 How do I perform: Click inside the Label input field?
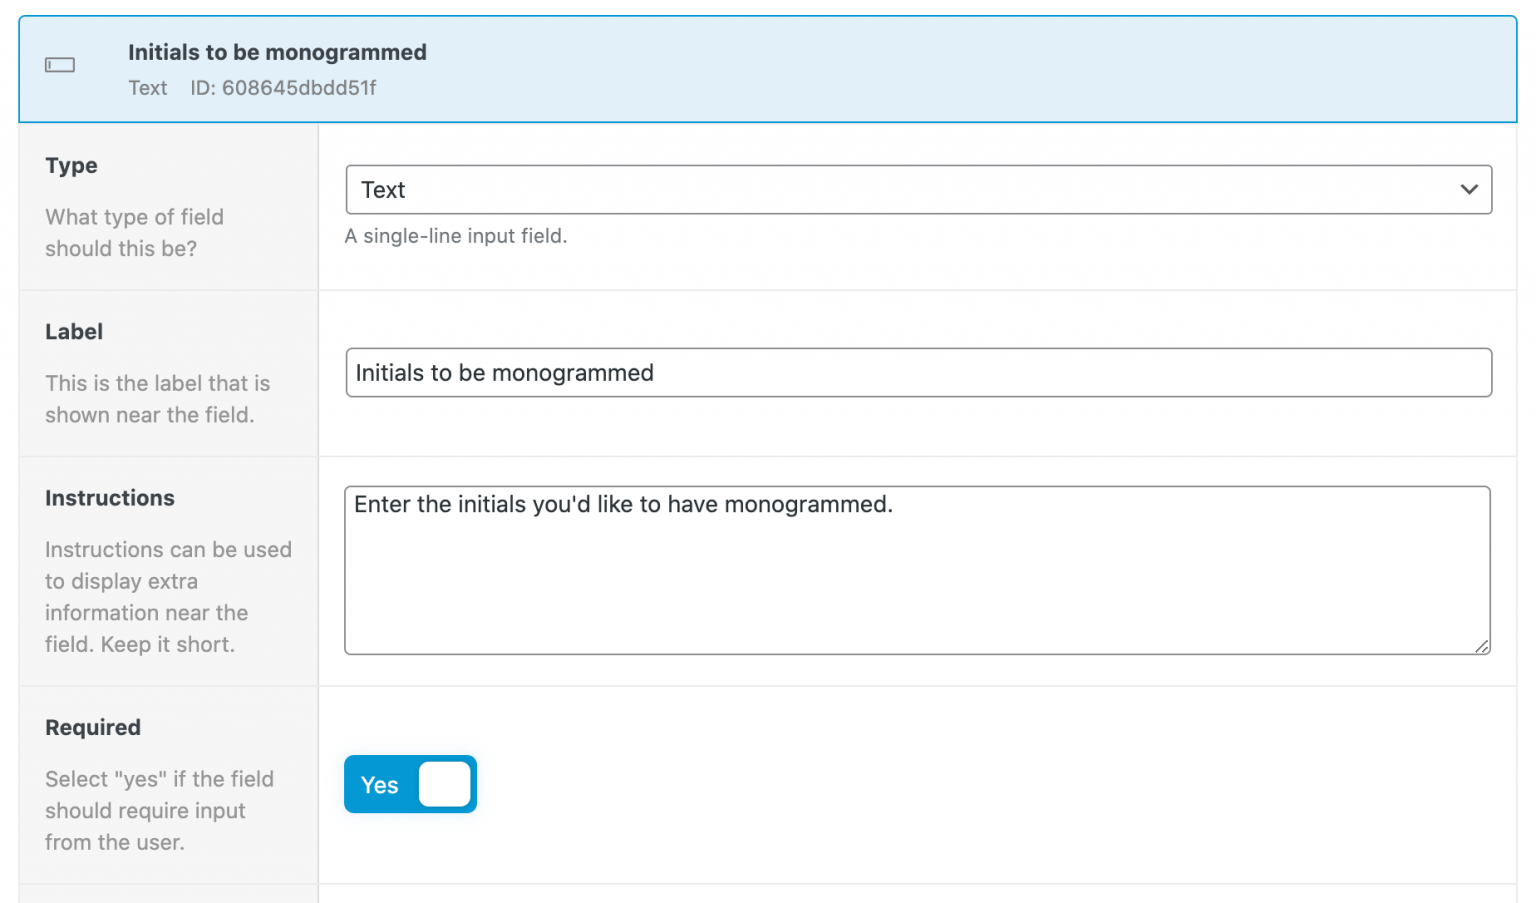tap(917, 372)
